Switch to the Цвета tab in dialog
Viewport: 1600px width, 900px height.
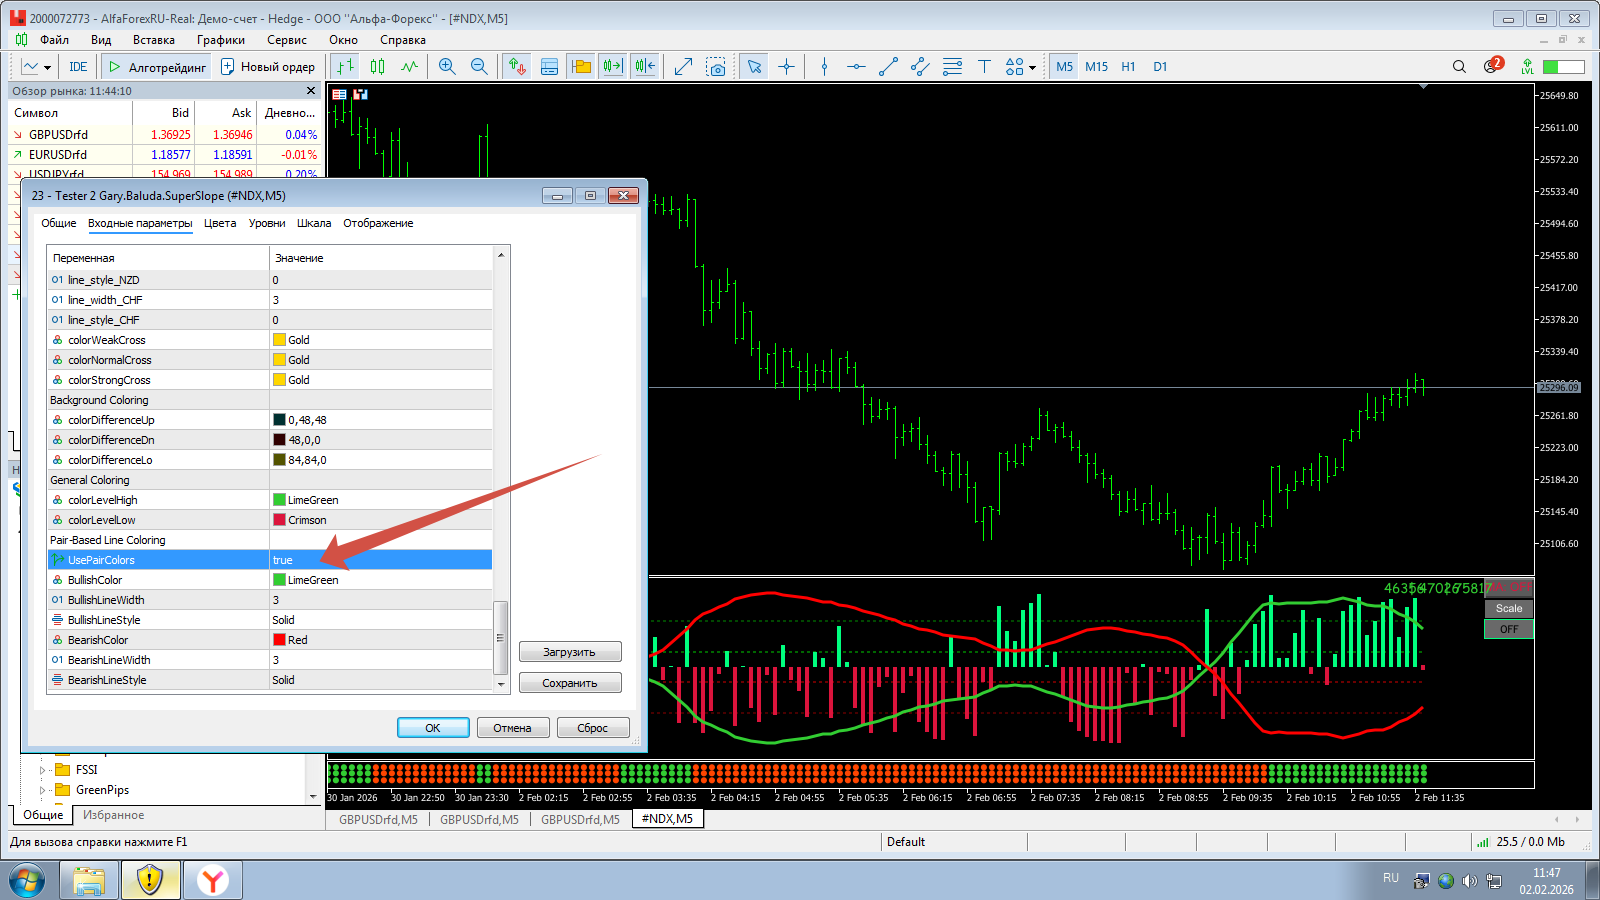pos(220,223)
